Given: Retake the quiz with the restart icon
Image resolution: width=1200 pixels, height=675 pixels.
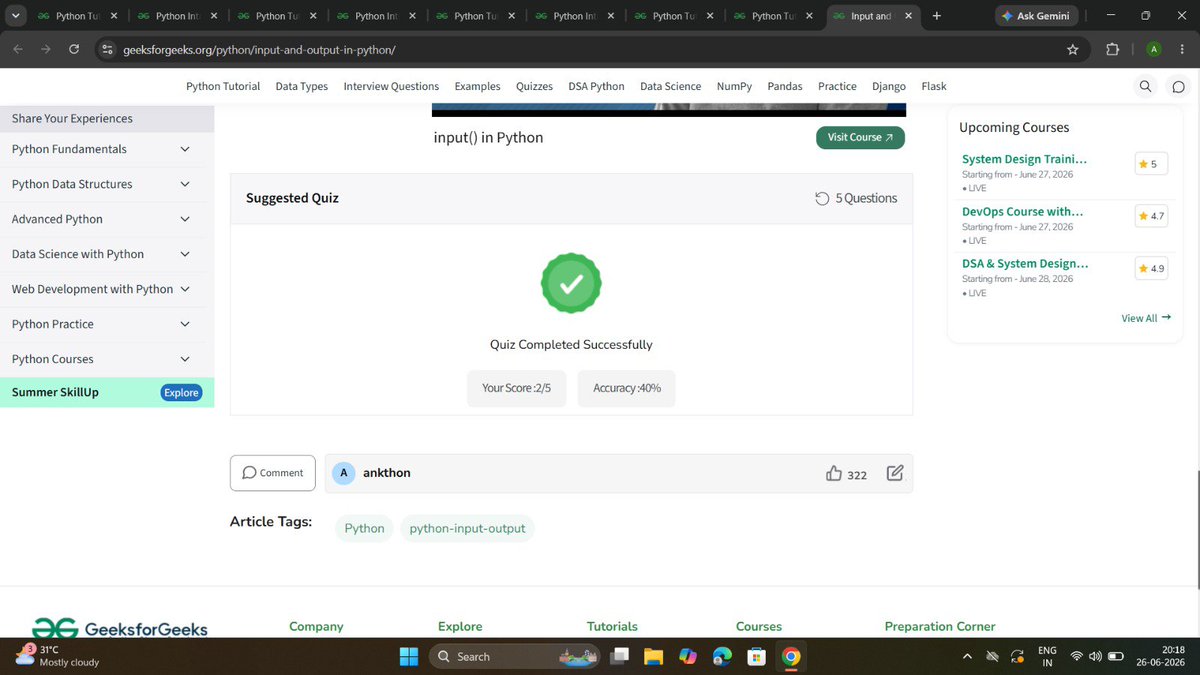Looking at the screenshot, I should 822,198.
